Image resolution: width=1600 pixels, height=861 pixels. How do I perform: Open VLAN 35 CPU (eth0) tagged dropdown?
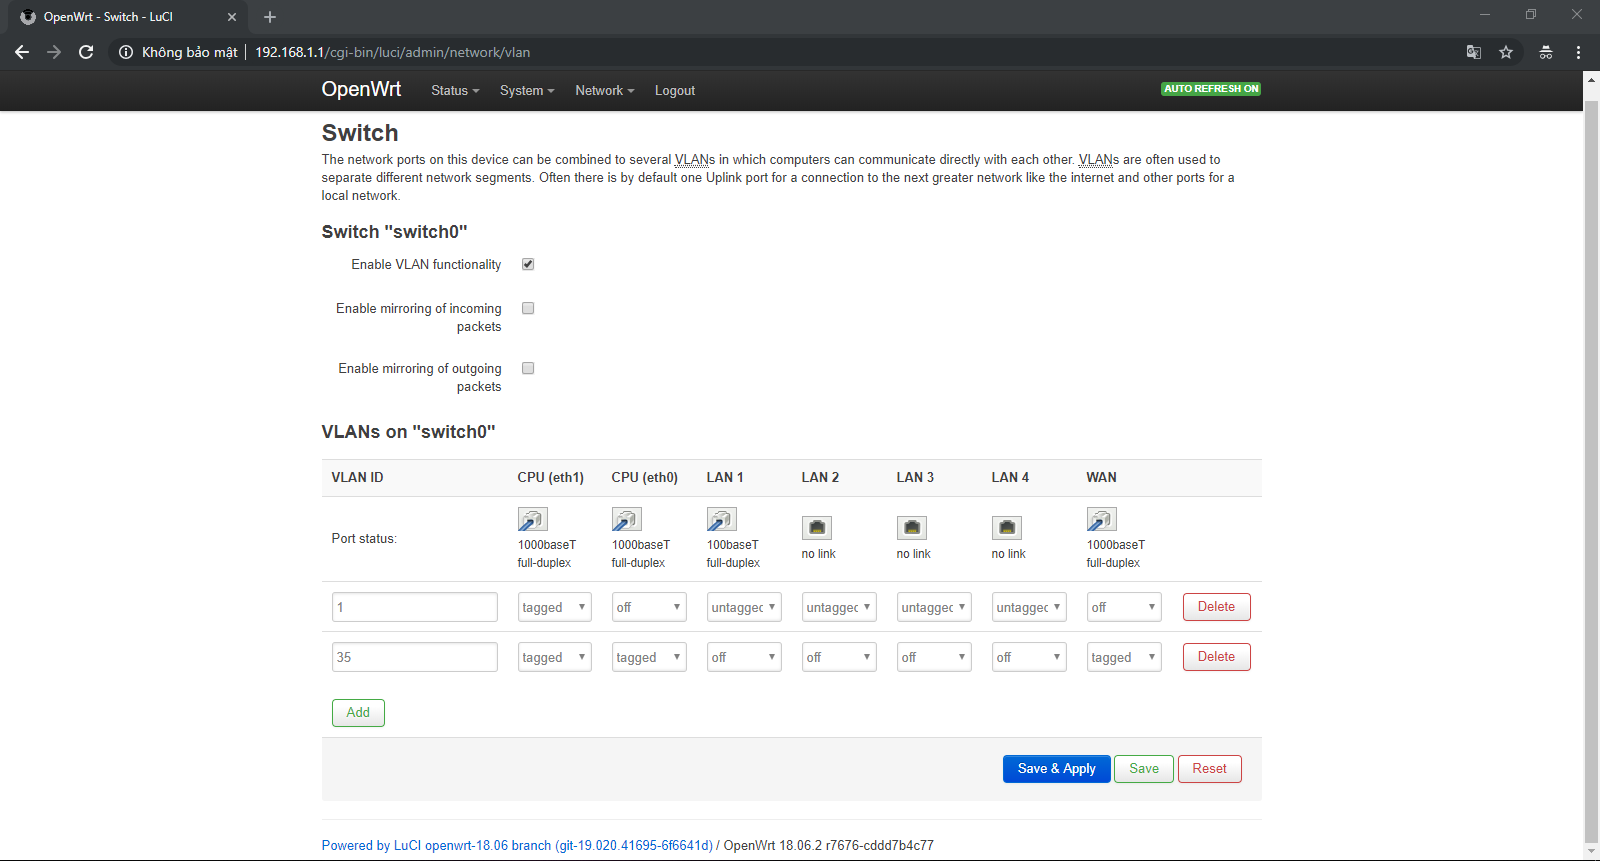pos(649,657)
